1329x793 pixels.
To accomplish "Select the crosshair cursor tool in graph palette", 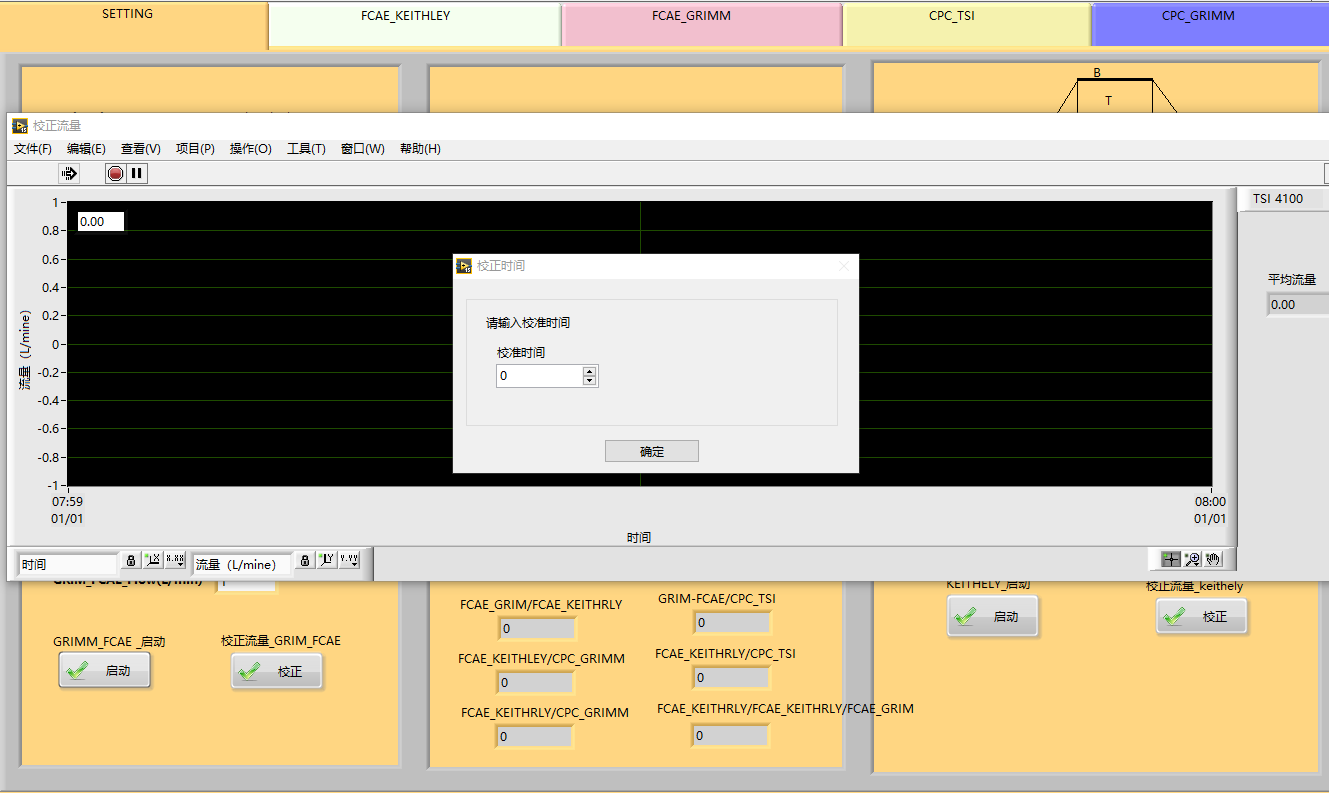I will click(1170, 559).
